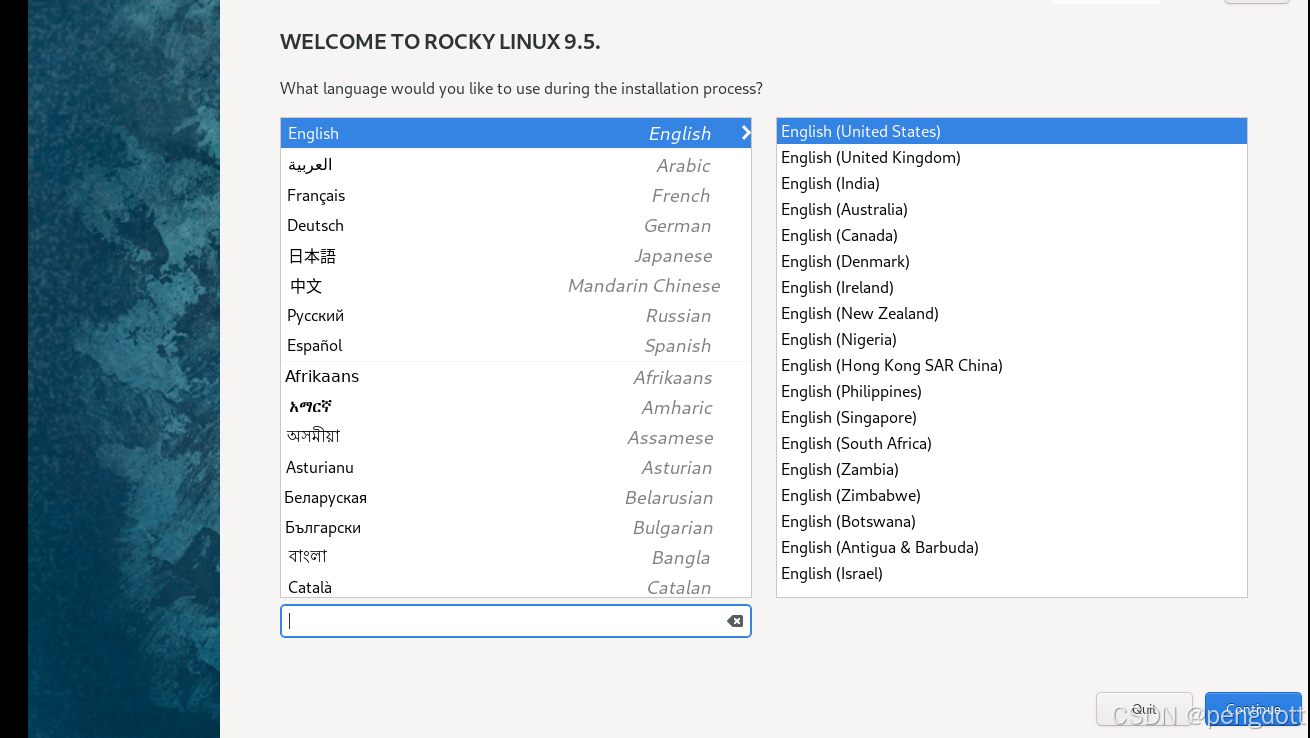1310x738 pixels.
Task: Click the language search input field
Action: 516,621
